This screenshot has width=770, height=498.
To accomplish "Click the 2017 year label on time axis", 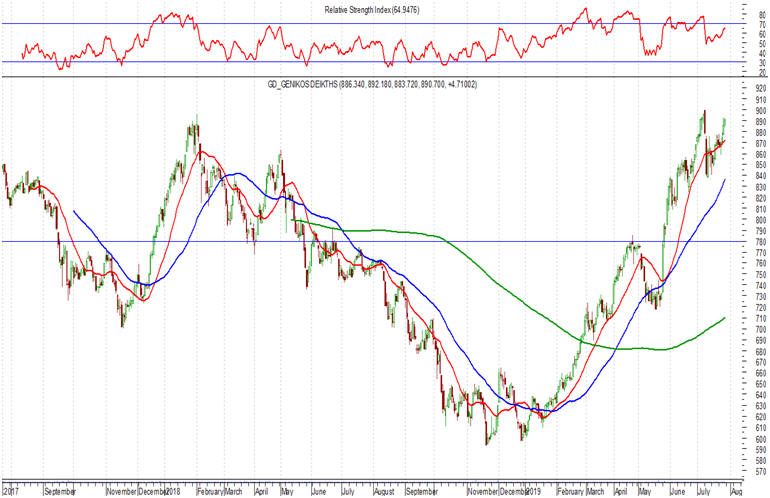I will 9,491.
